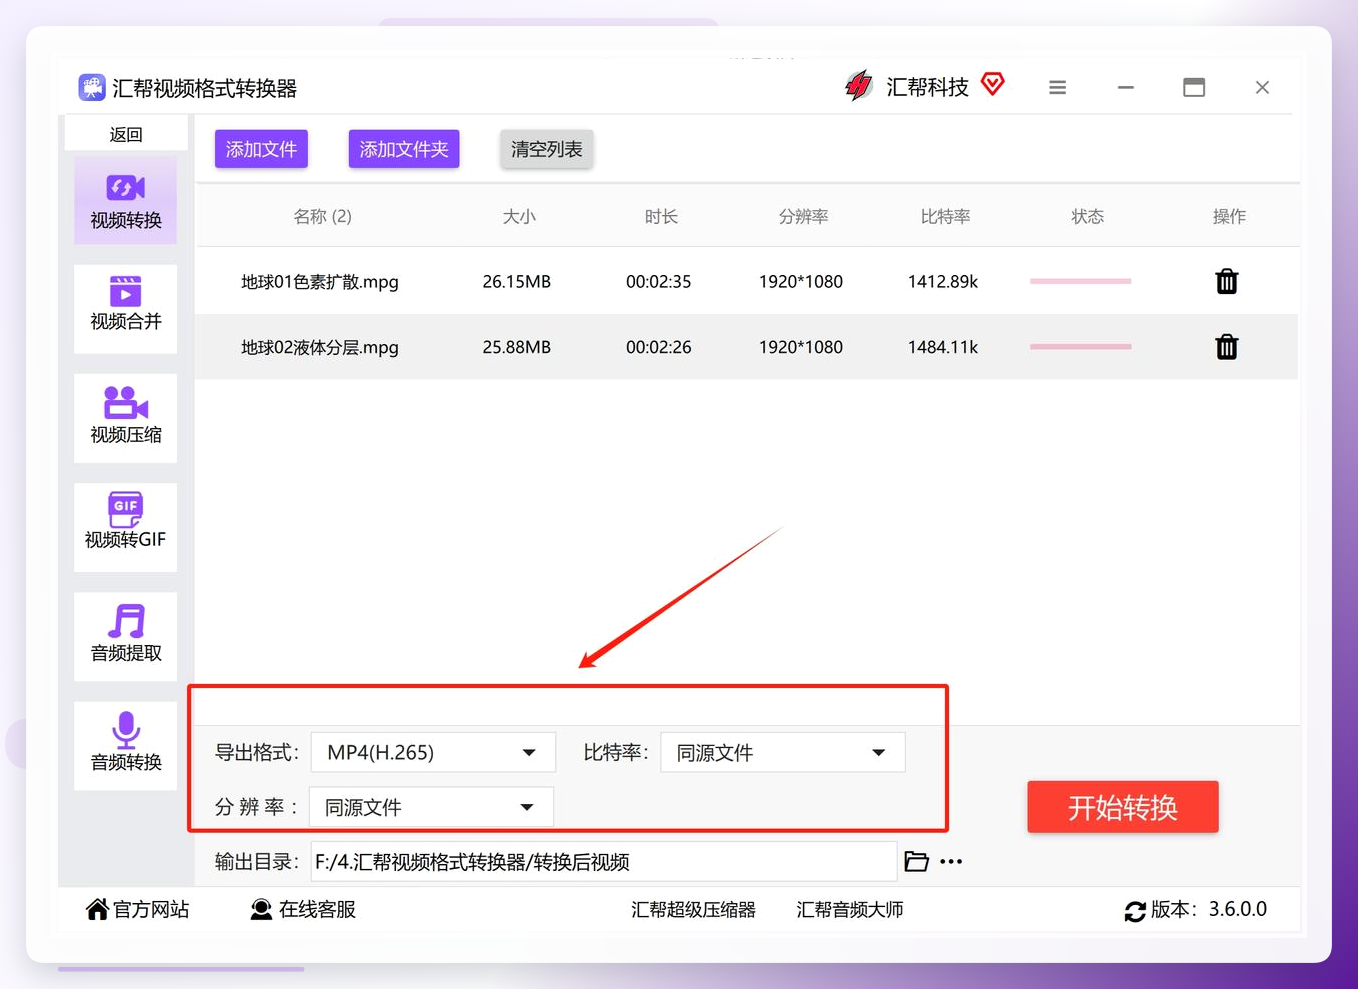Click the 清空列表 button
Image resolution: width=1358 pixels, height=989 pixels.
click(x=546, y=149)
